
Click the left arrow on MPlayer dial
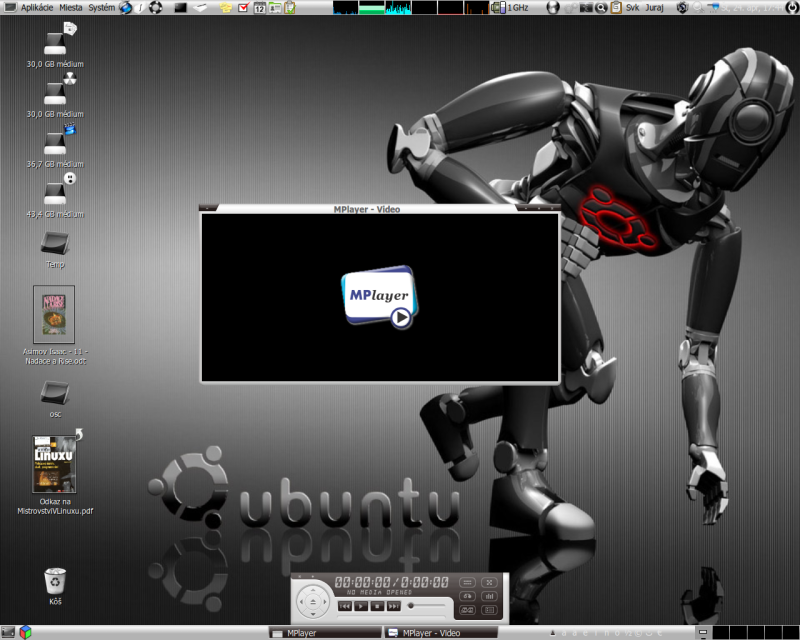point(301,602)
